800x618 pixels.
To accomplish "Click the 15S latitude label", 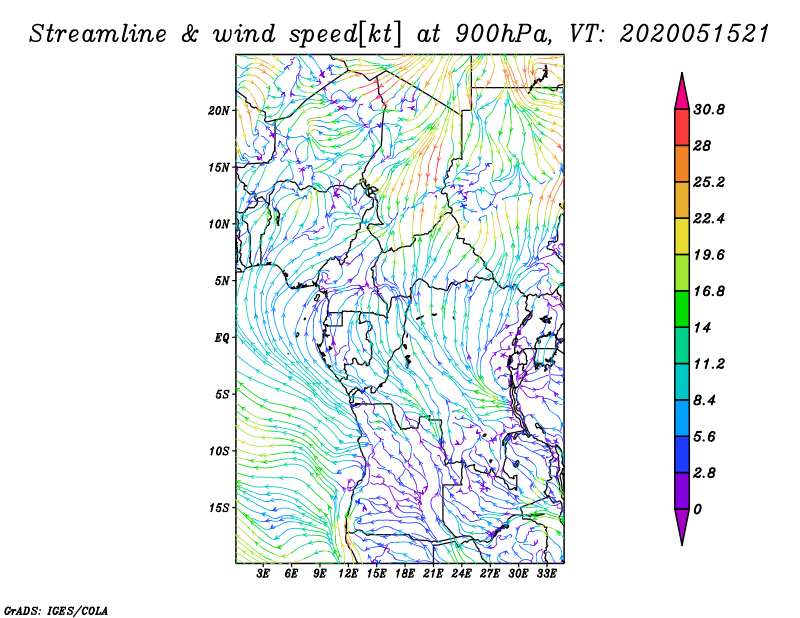I will tap(219, 508).
